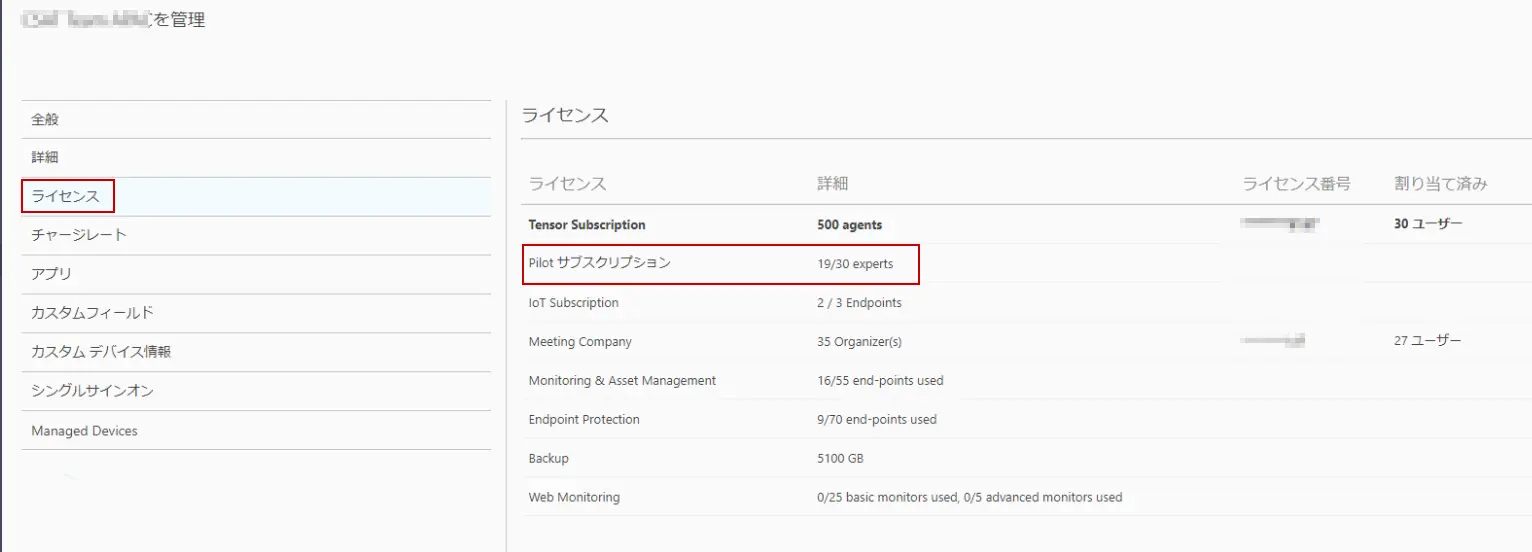Click the 35 Organizer(s) value

tap(859, 342)
